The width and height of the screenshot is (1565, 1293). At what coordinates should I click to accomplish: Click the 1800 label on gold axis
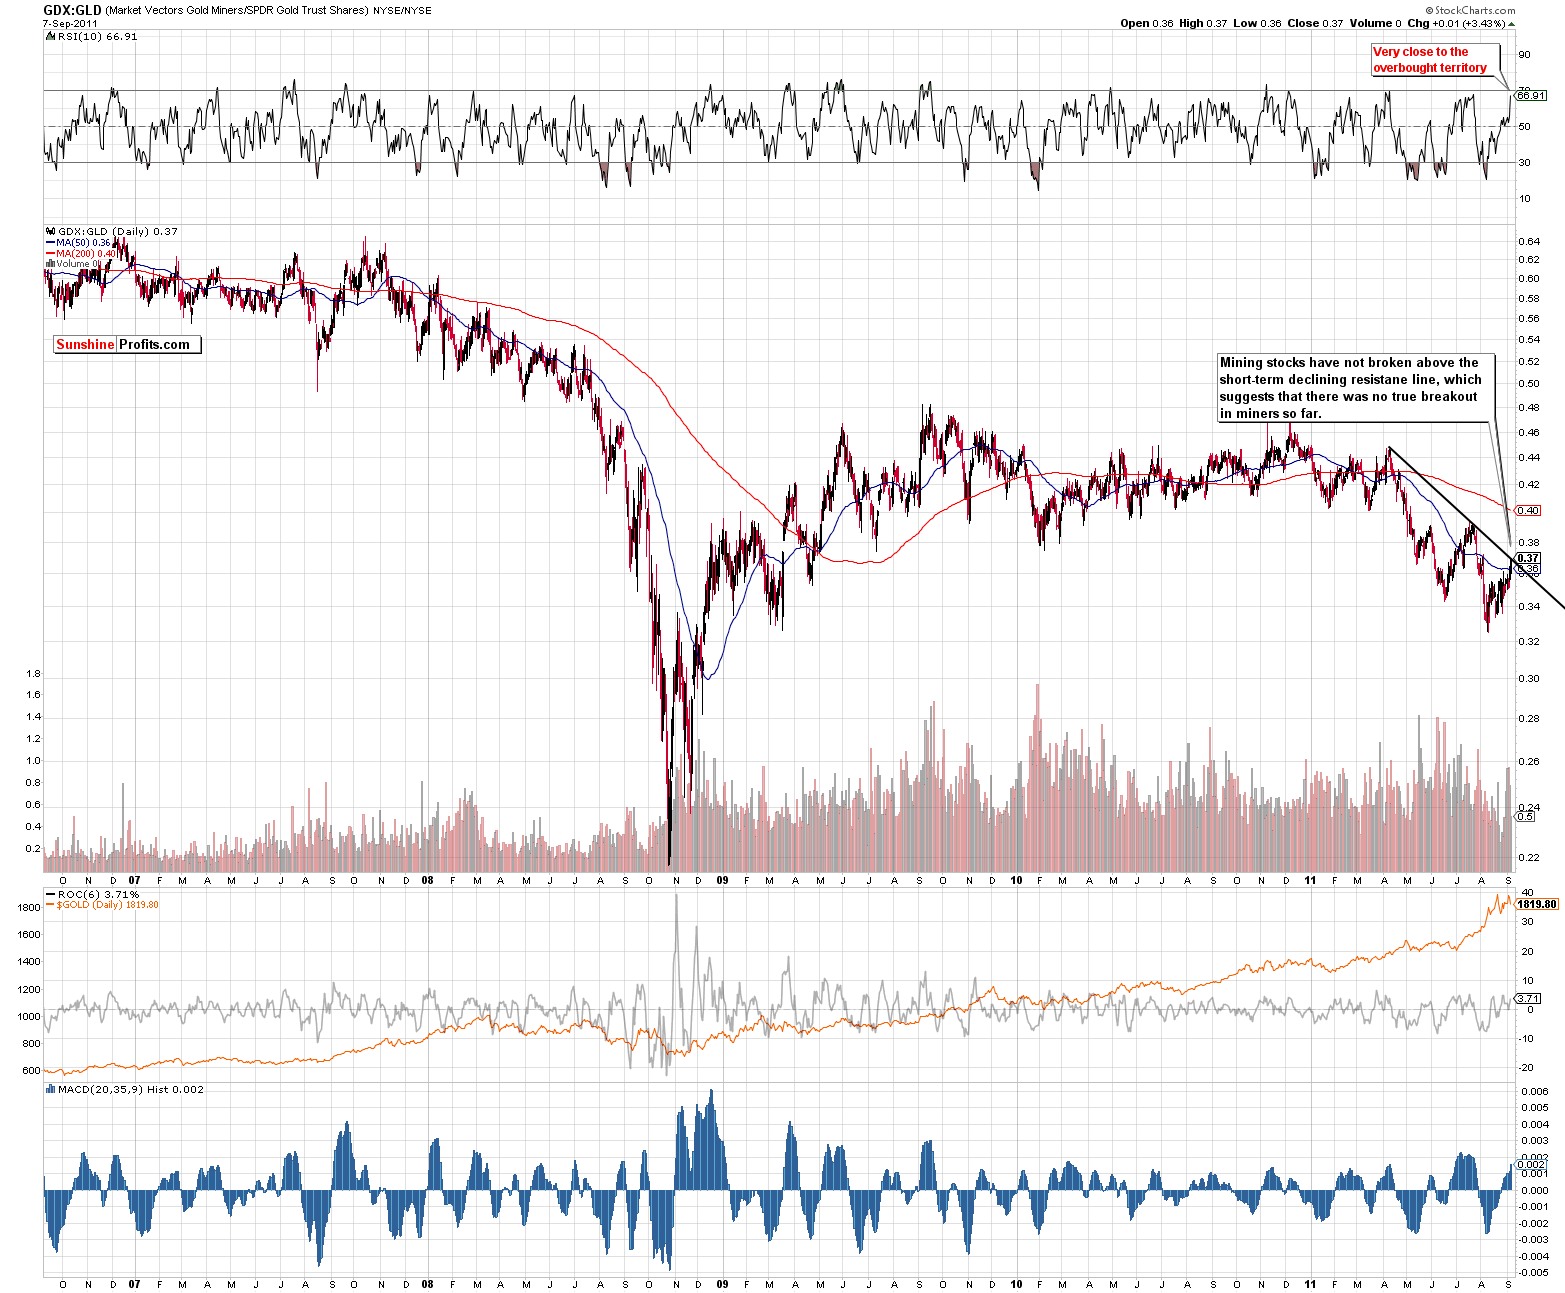click(x=29, y=908)
